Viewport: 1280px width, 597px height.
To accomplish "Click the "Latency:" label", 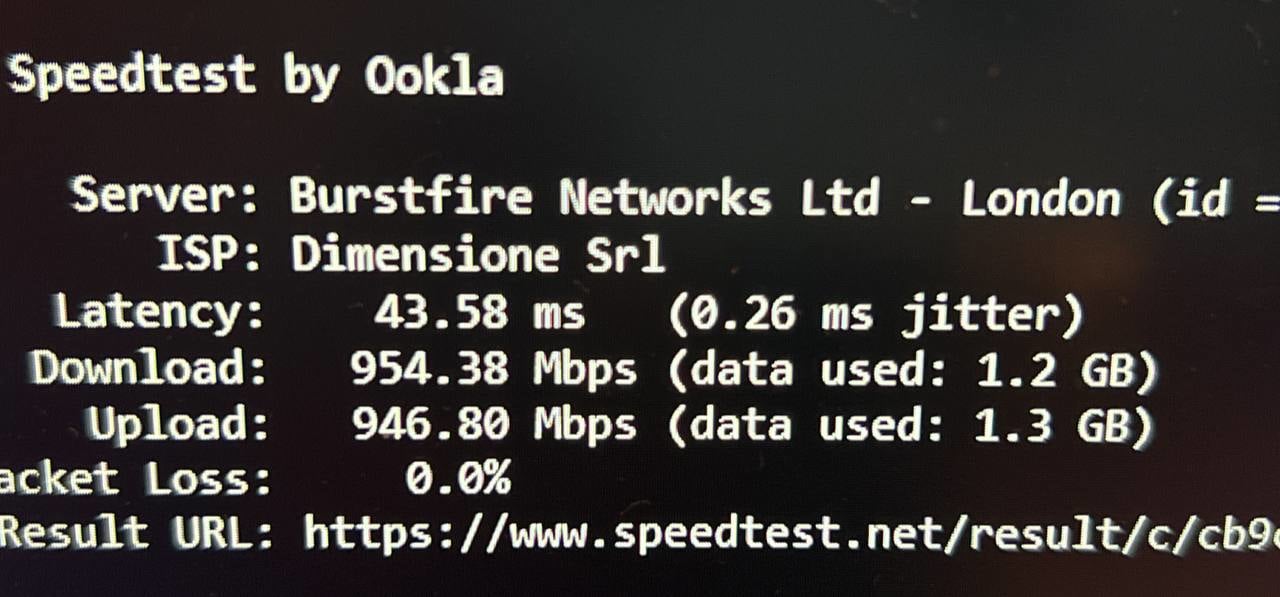I will [x=160, y=313].
